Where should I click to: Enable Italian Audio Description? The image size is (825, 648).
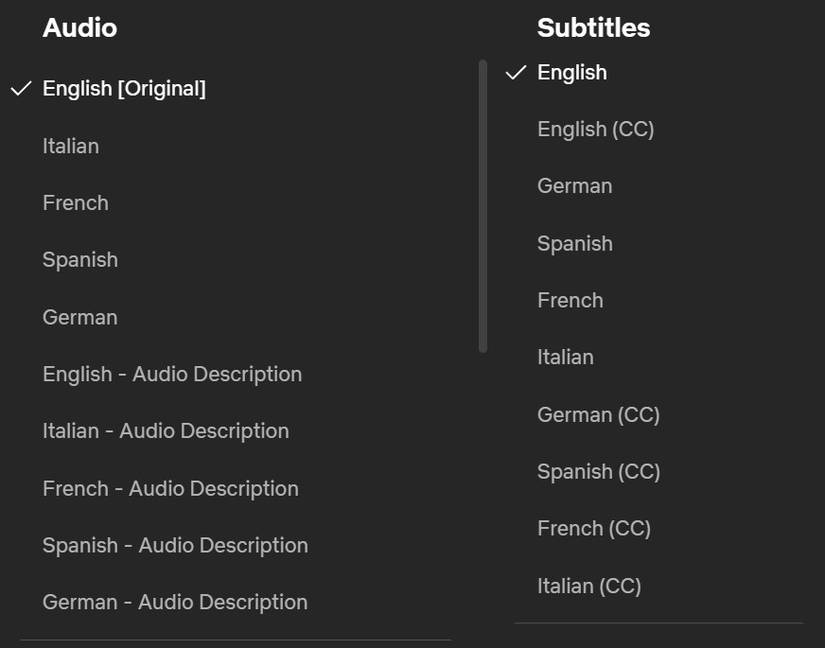click(166, 431)
